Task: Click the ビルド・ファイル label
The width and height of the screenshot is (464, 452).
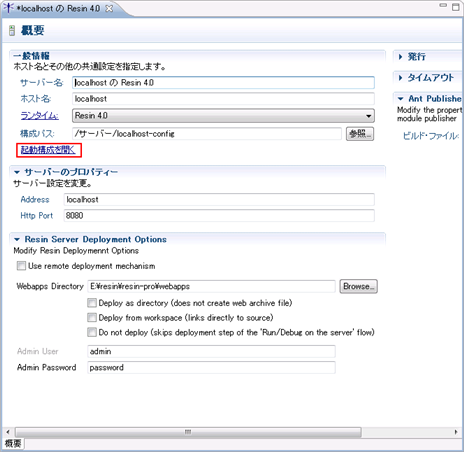Action: [431, 136]
